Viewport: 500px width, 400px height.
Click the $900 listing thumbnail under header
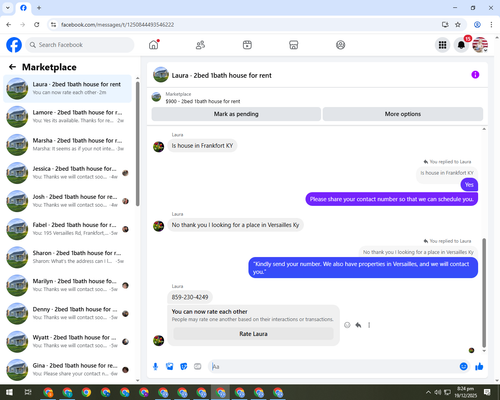[x=156, y=97]
